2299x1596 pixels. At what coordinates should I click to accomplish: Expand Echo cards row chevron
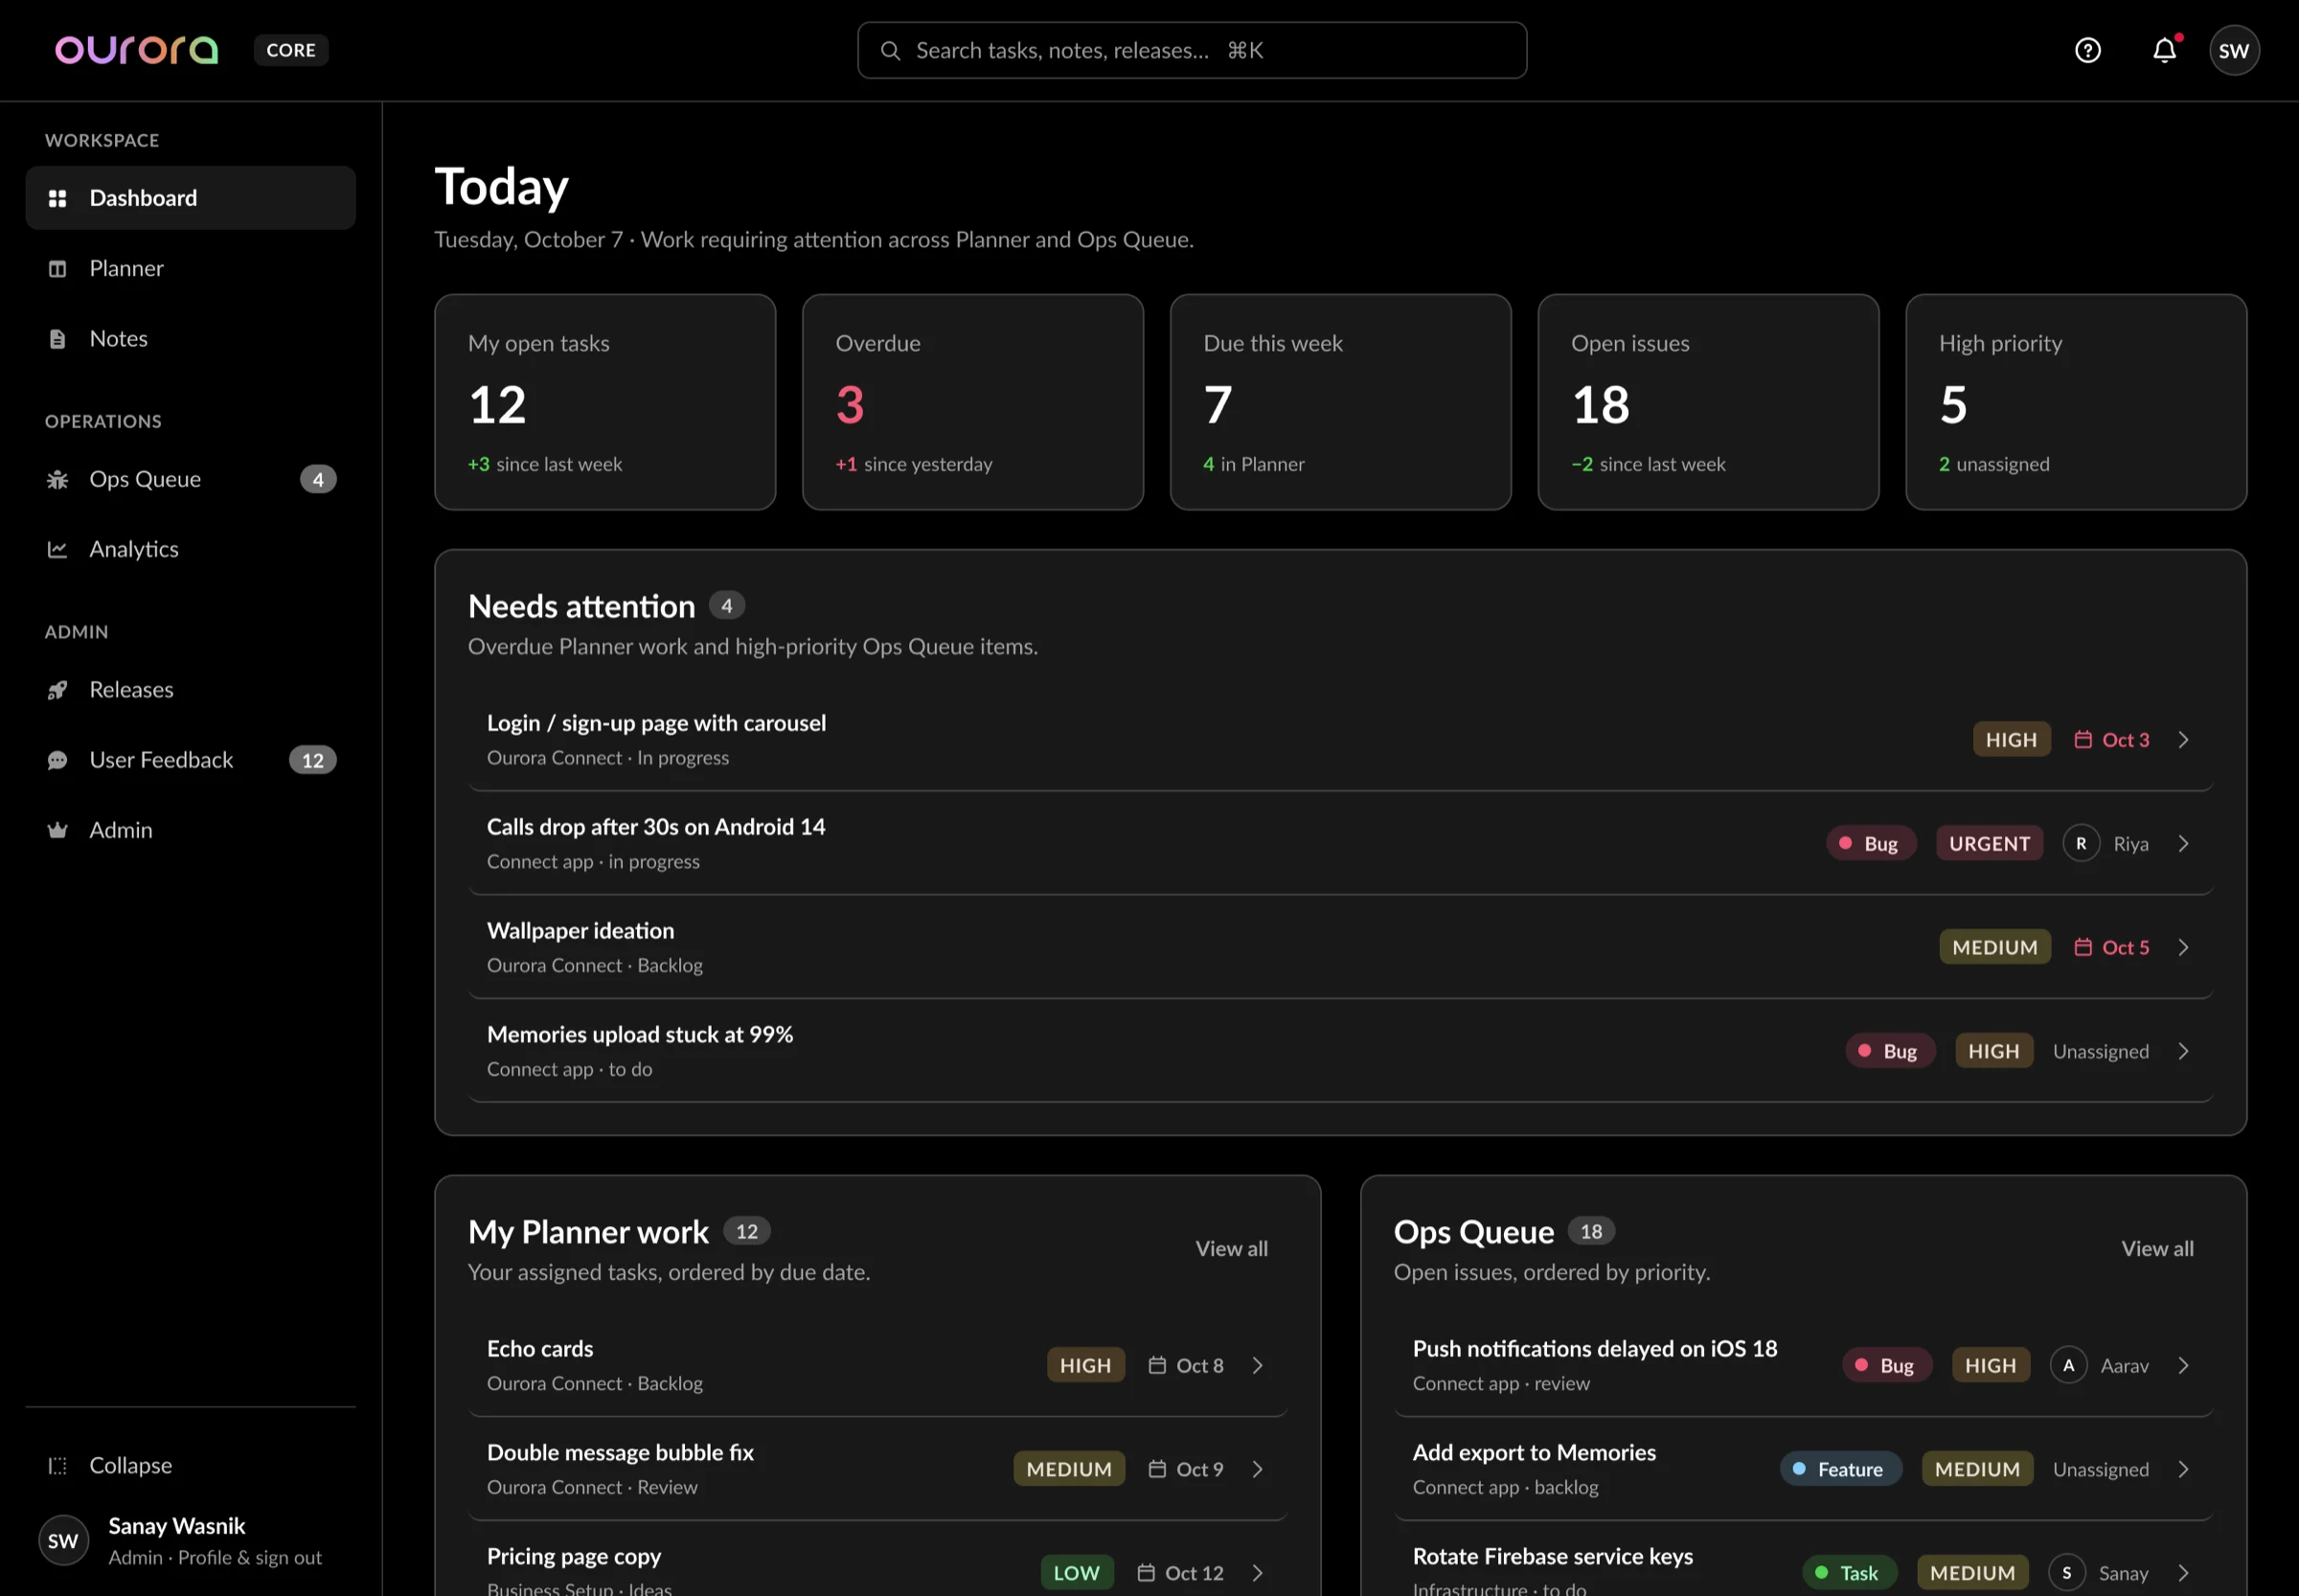coord(1257,1365)
